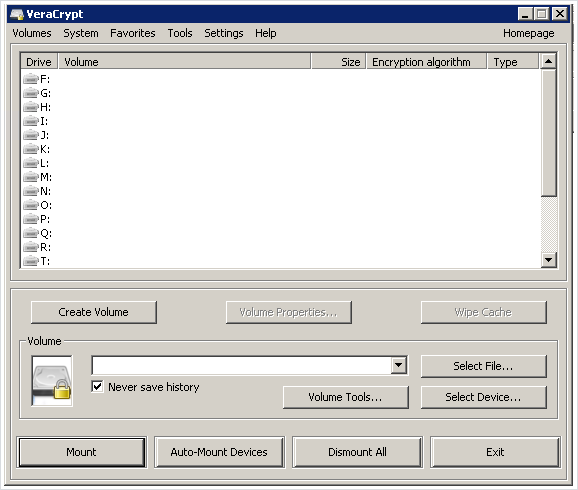Expand the volume path dropdown arrow
578x490 pixels.
(x=398, y=365)
